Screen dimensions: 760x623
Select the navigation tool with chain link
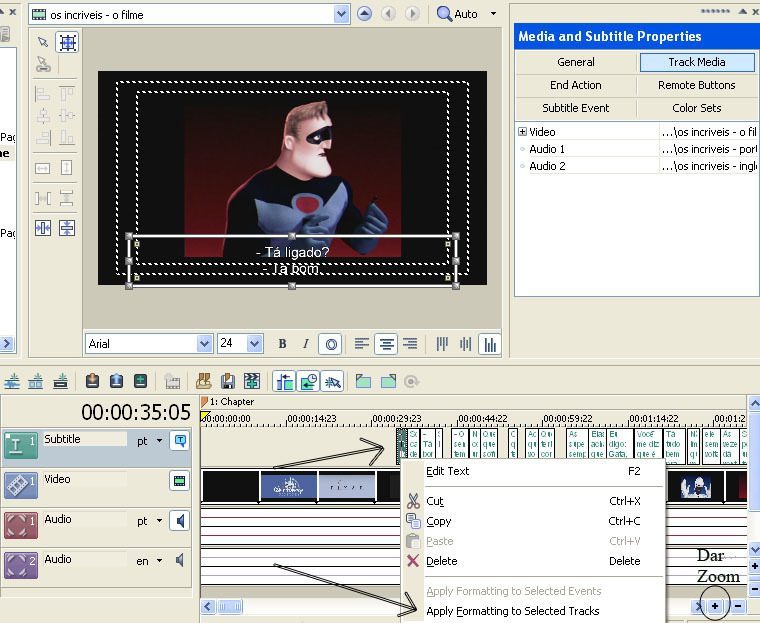point(43,64)
